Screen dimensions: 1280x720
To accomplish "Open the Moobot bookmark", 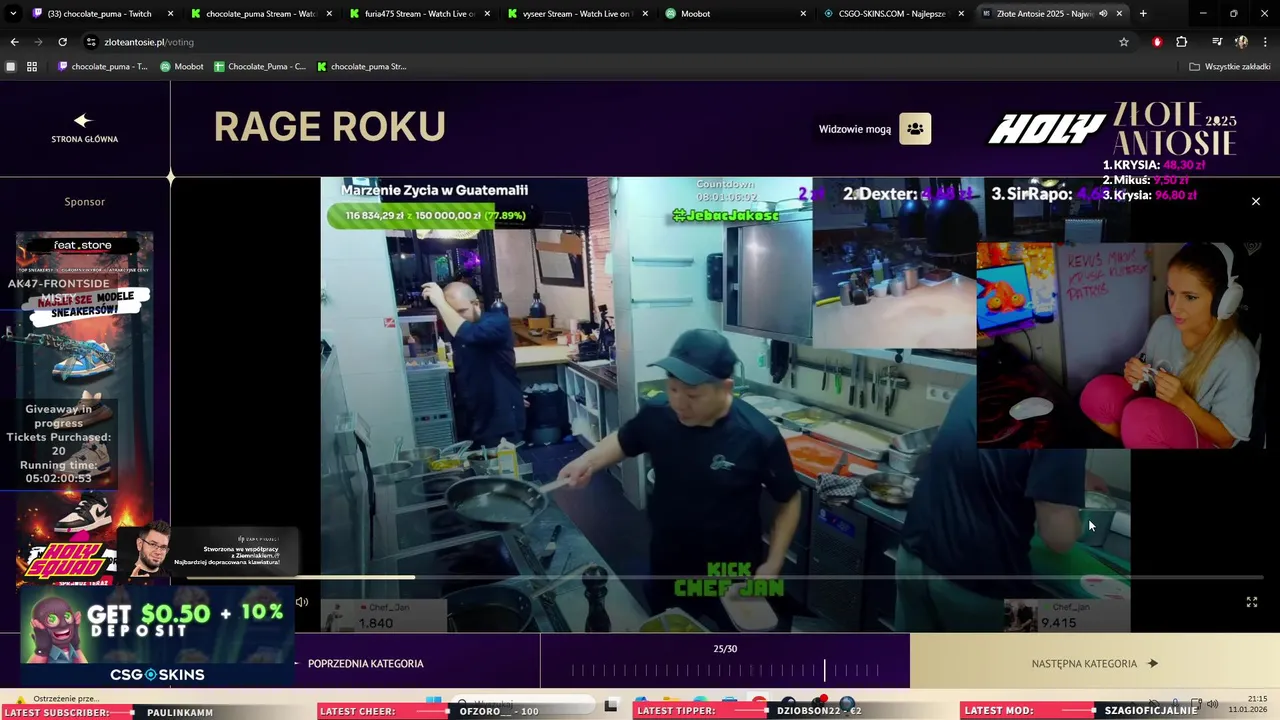I will [182, 67].
